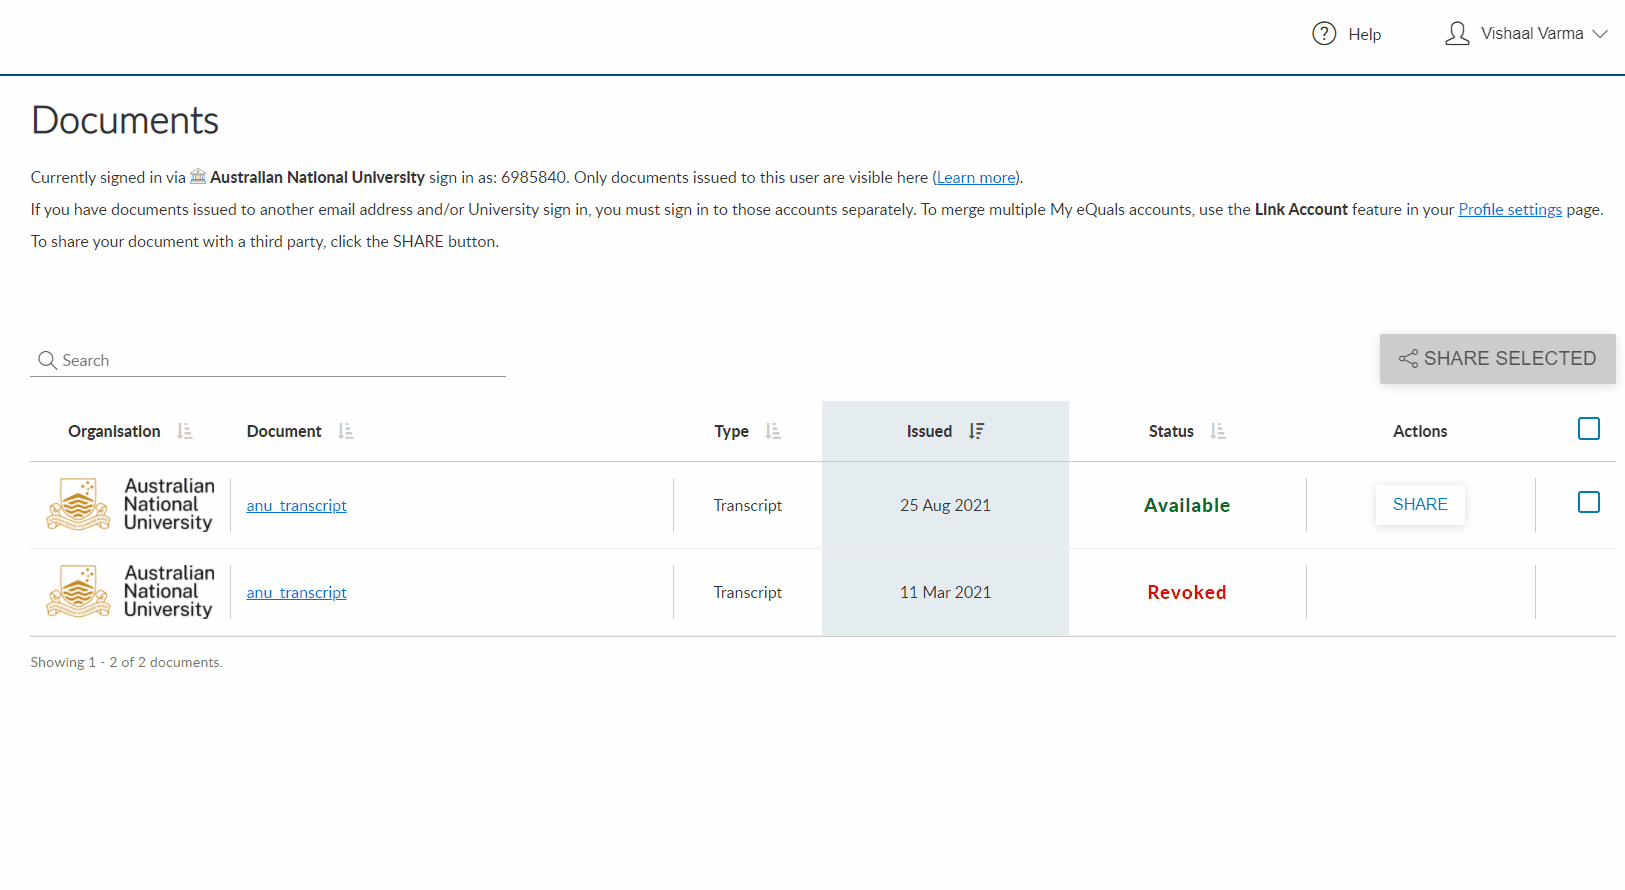Open anu_transcript issued 25 Aug 2021

[297, 506]
